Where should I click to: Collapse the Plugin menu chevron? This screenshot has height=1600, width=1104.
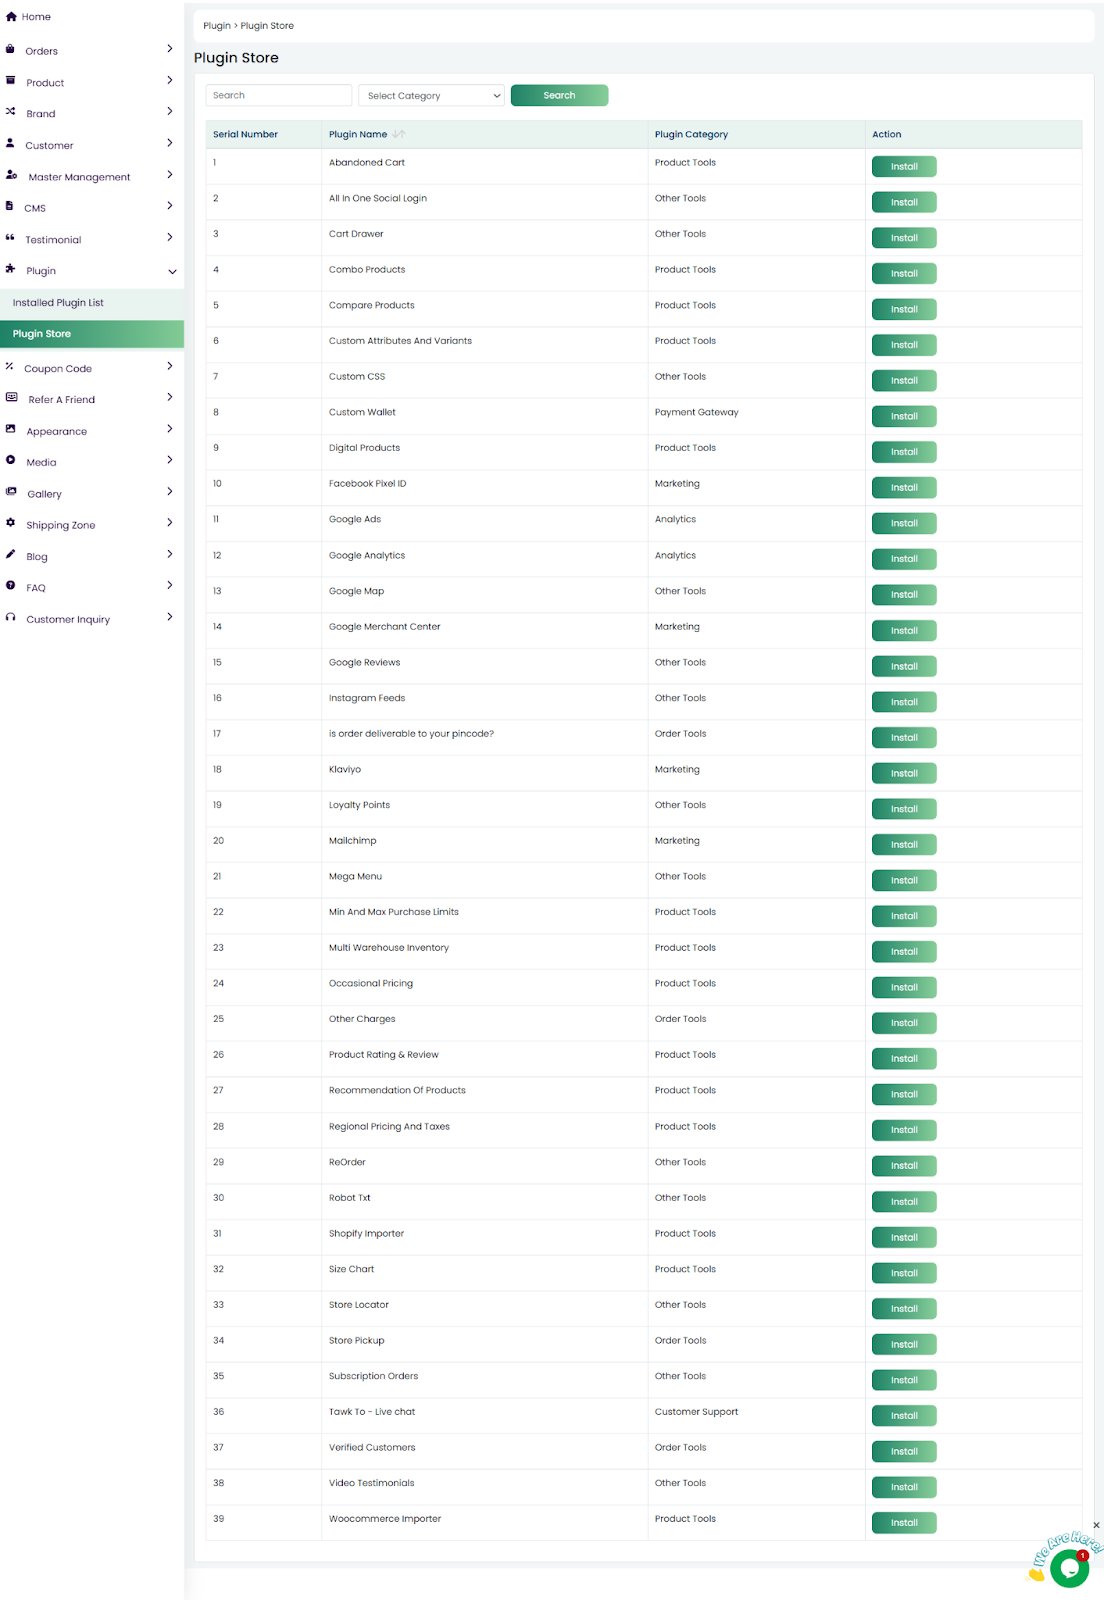171,271
